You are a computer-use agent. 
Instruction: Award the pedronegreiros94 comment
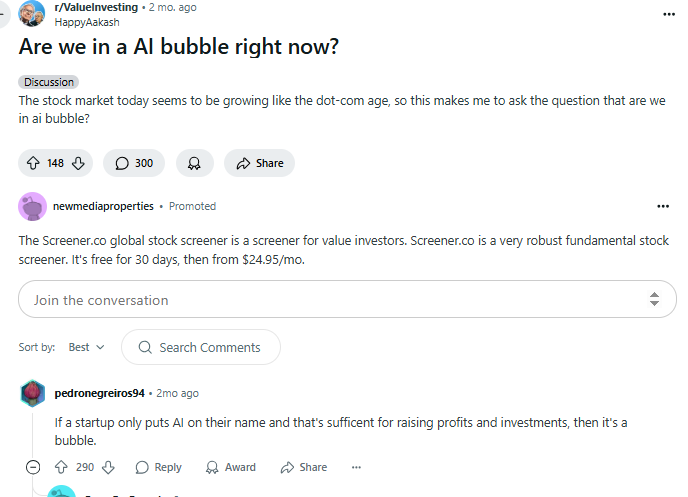click(230, 467)
